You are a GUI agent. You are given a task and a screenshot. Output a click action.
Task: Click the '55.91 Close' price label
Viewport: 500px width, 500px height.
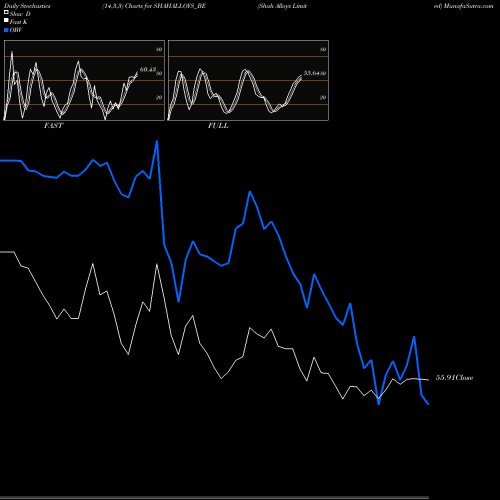pos(454,378)
